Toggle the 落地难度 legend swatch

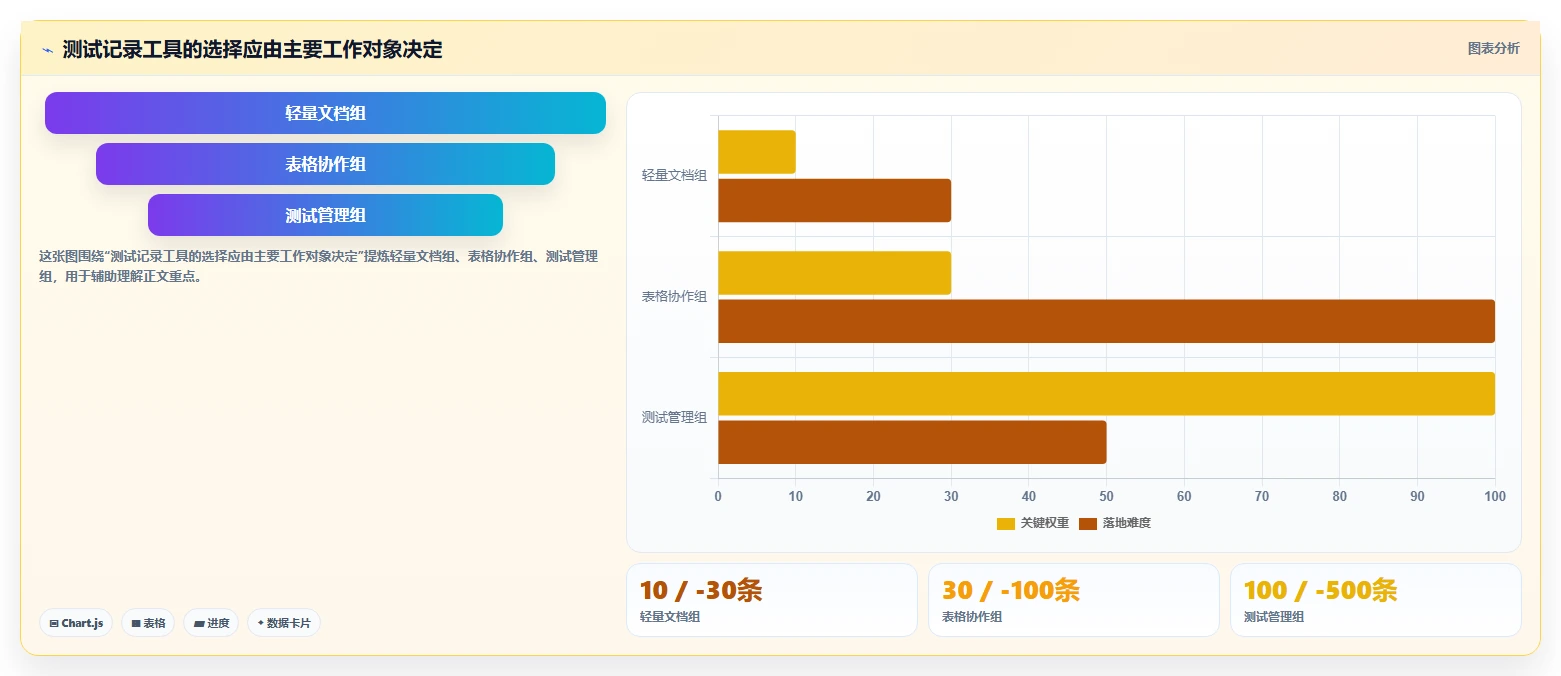point(1088,523)
